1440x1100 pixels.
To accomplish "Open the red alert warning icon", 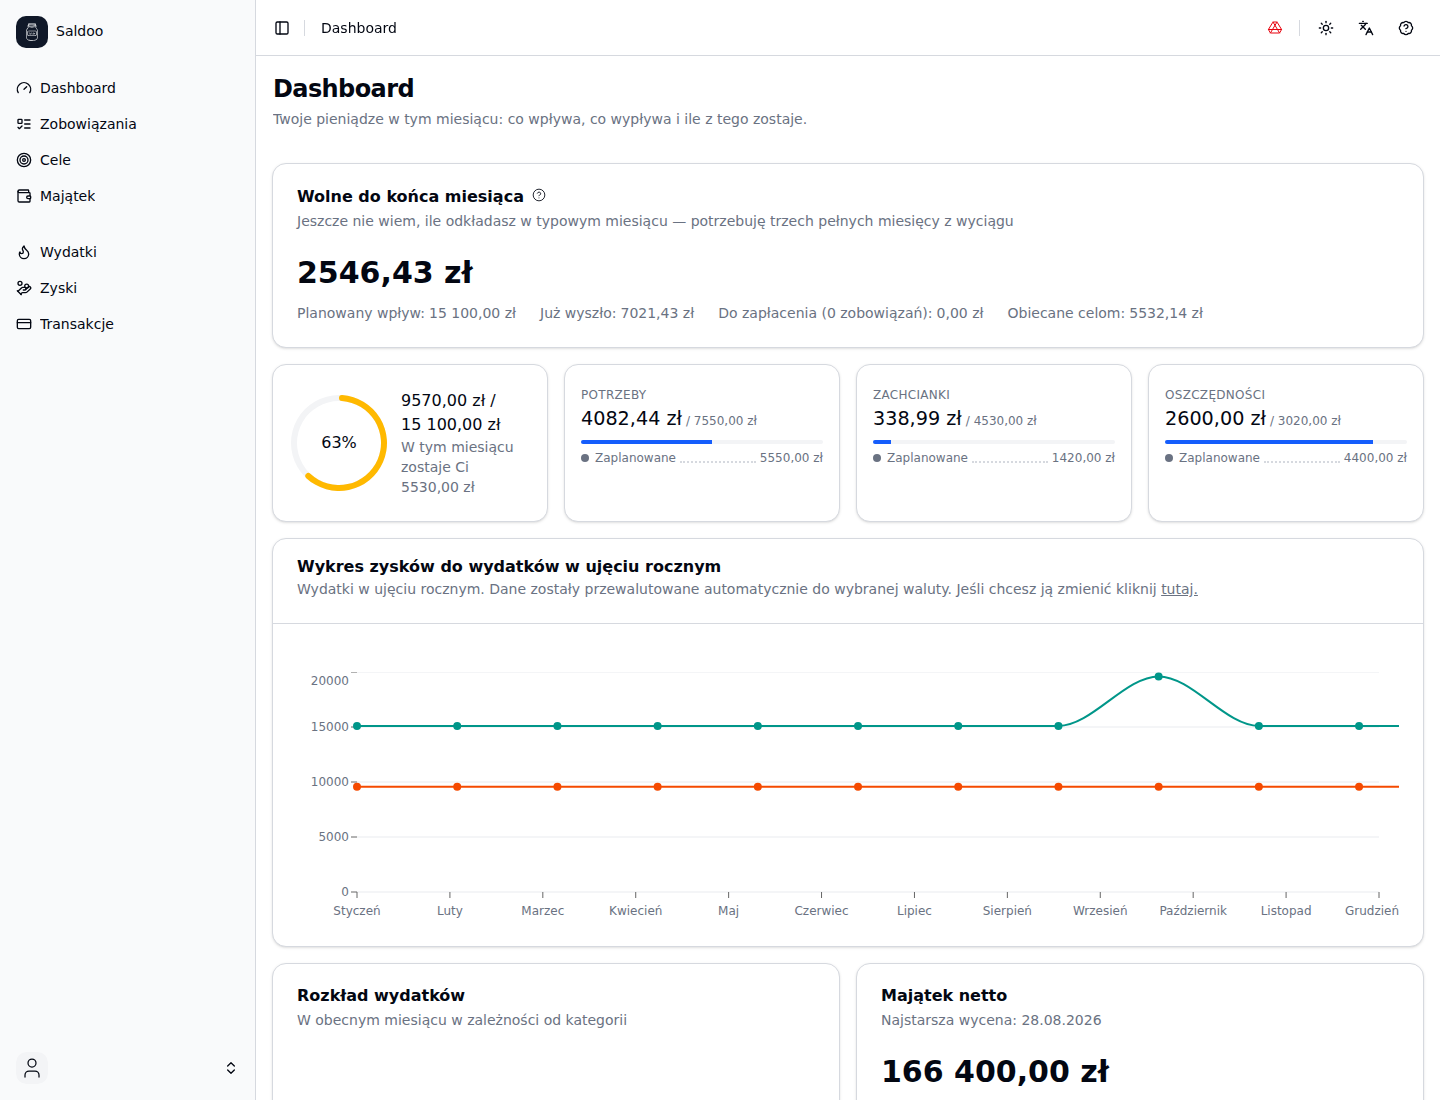I will coord(1275,28).
